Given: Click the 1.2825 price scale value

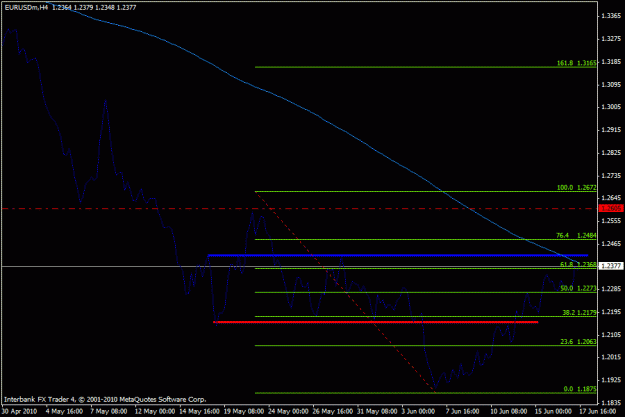Looking at the screenshot, I should [611, 153].
